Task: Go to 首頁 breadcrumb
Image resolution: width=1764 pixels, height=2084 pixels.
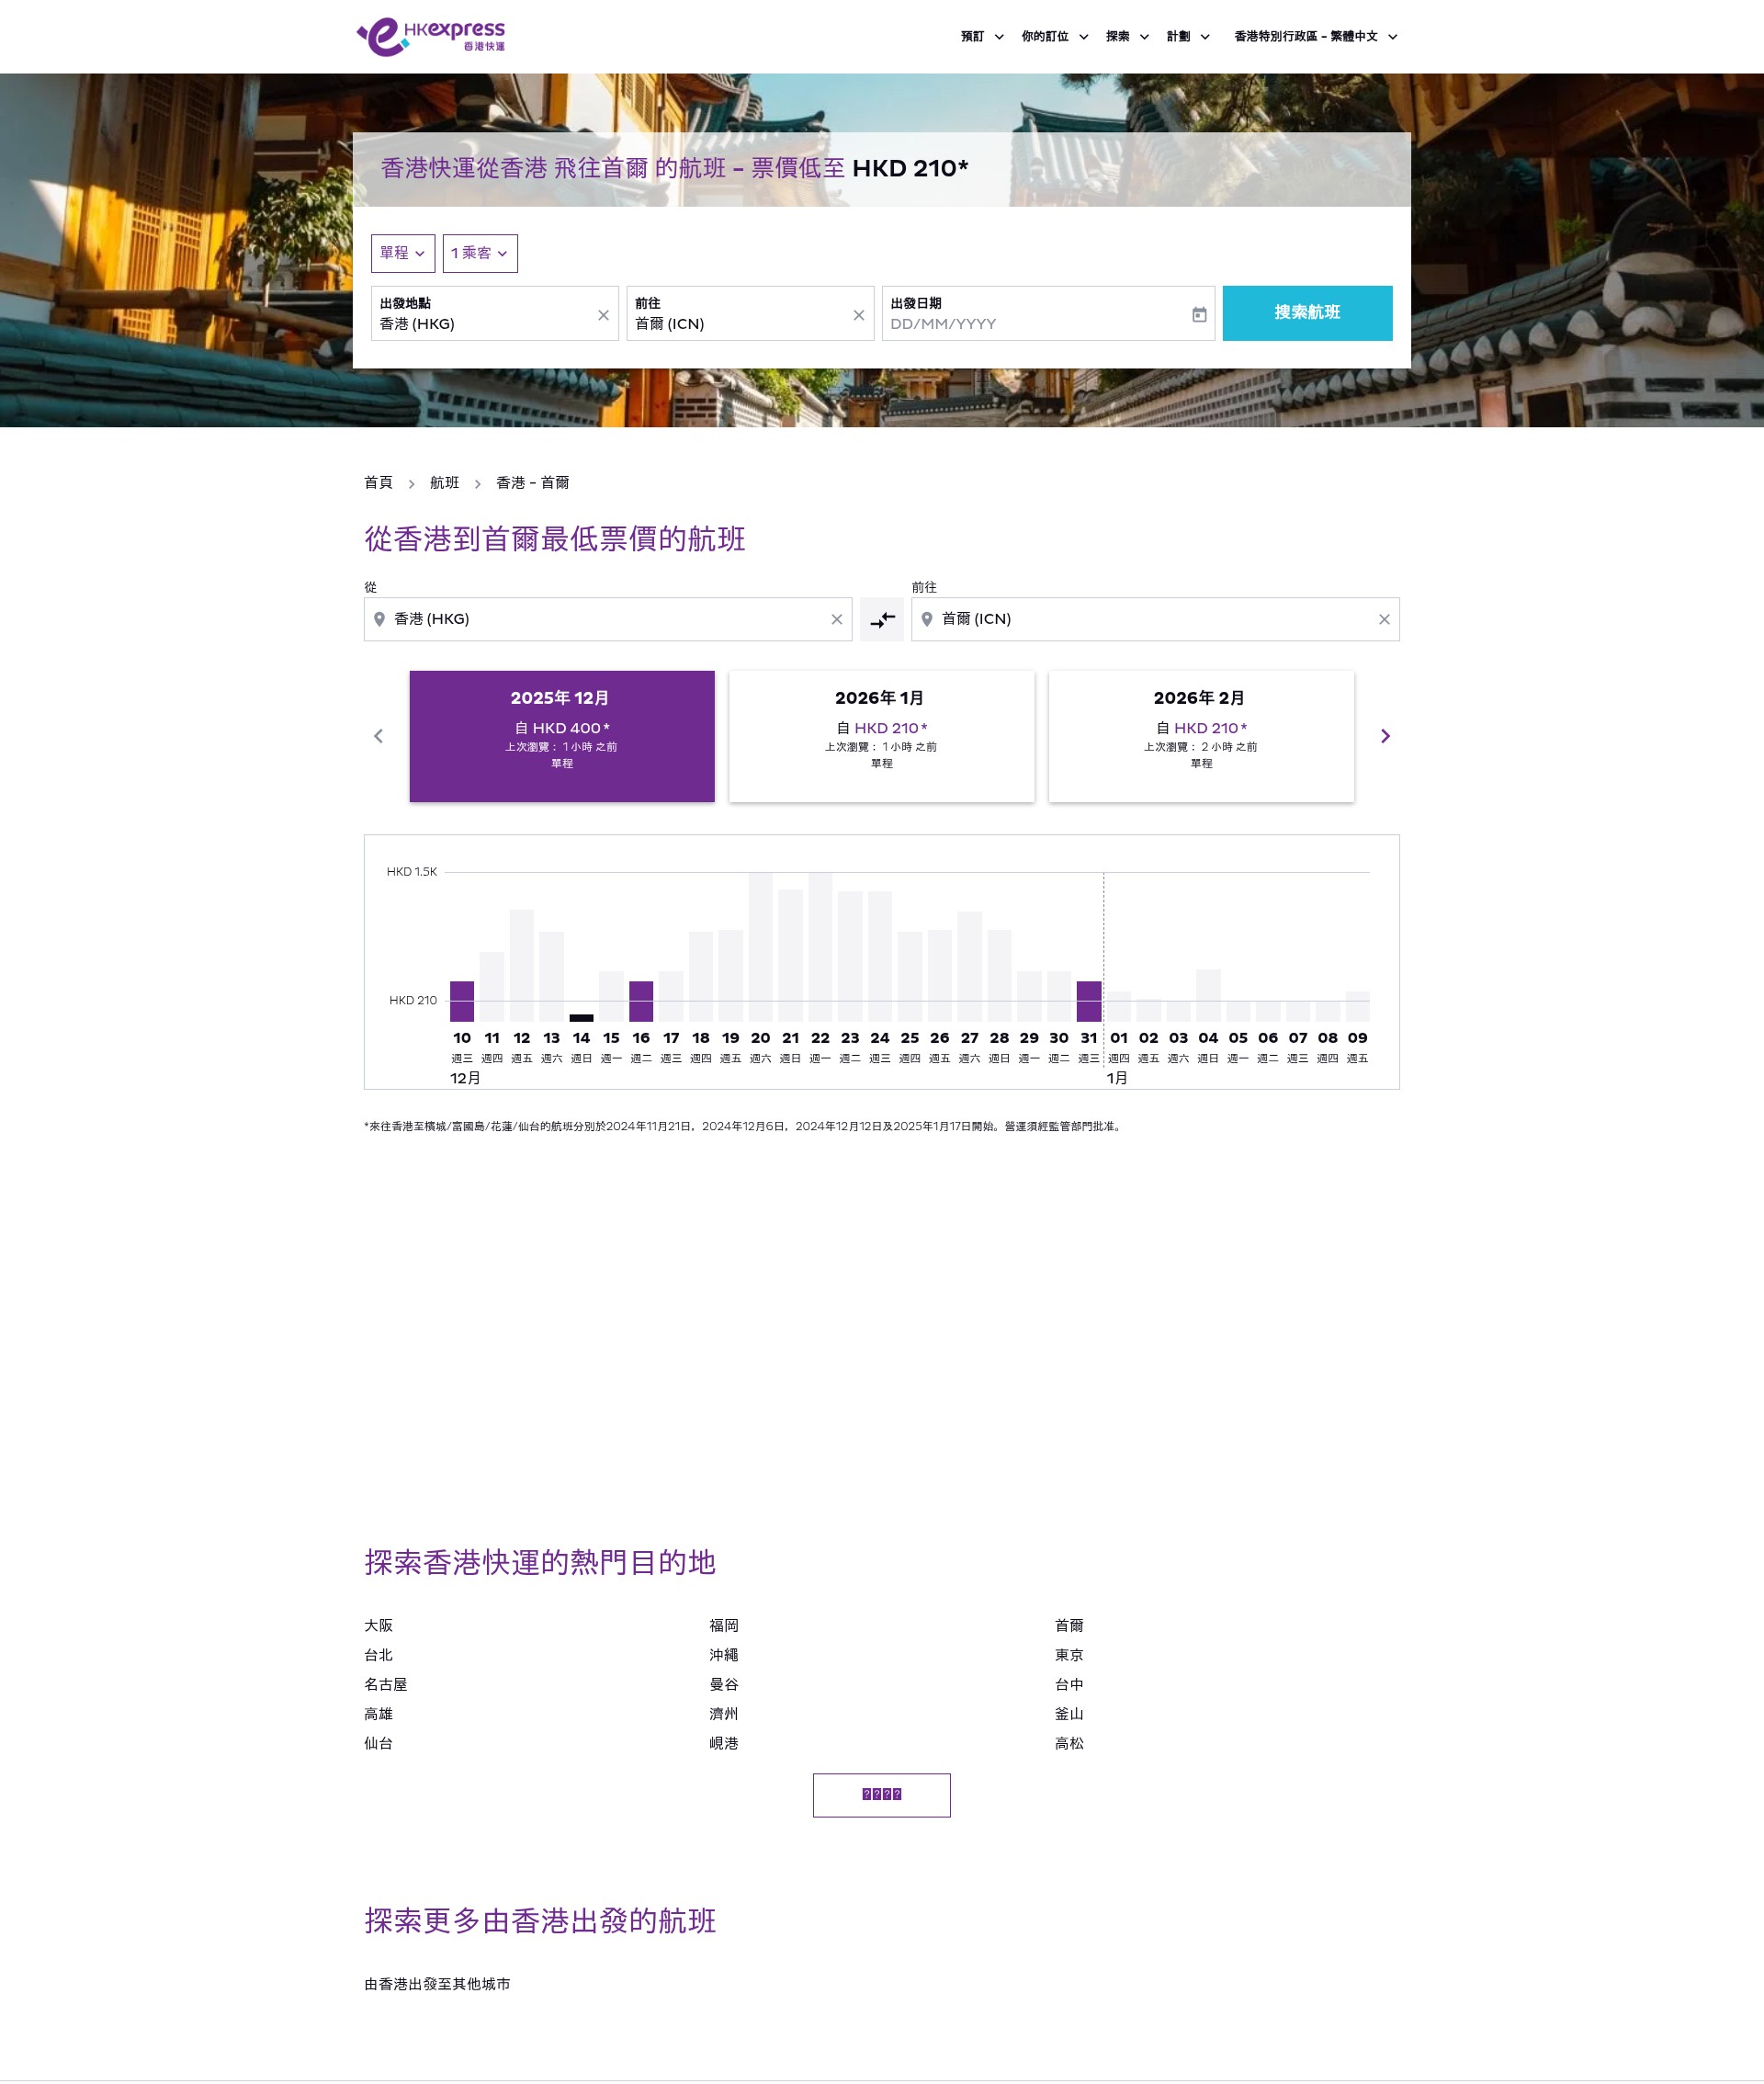Action: click(378, 483)
